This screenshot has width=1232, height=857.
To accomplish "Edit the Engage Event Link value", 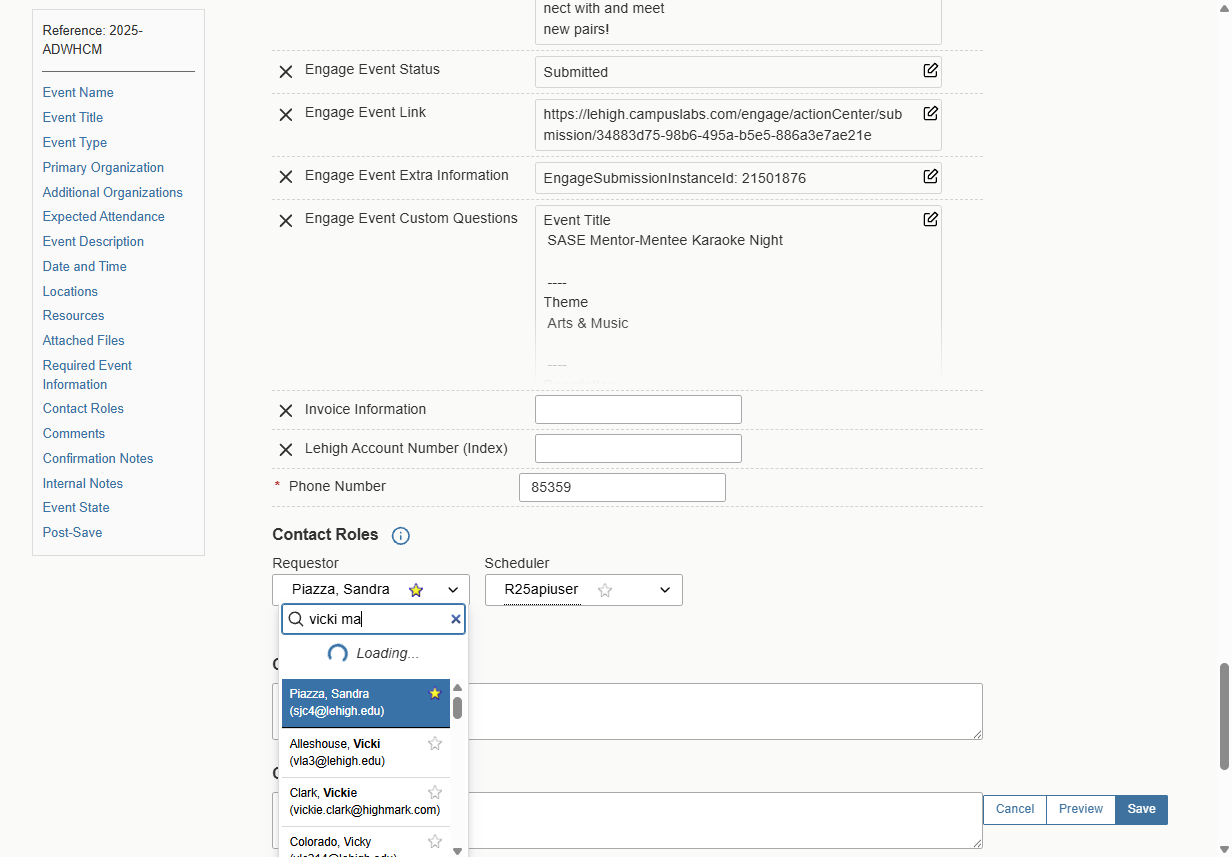I will tap(930, 113).
